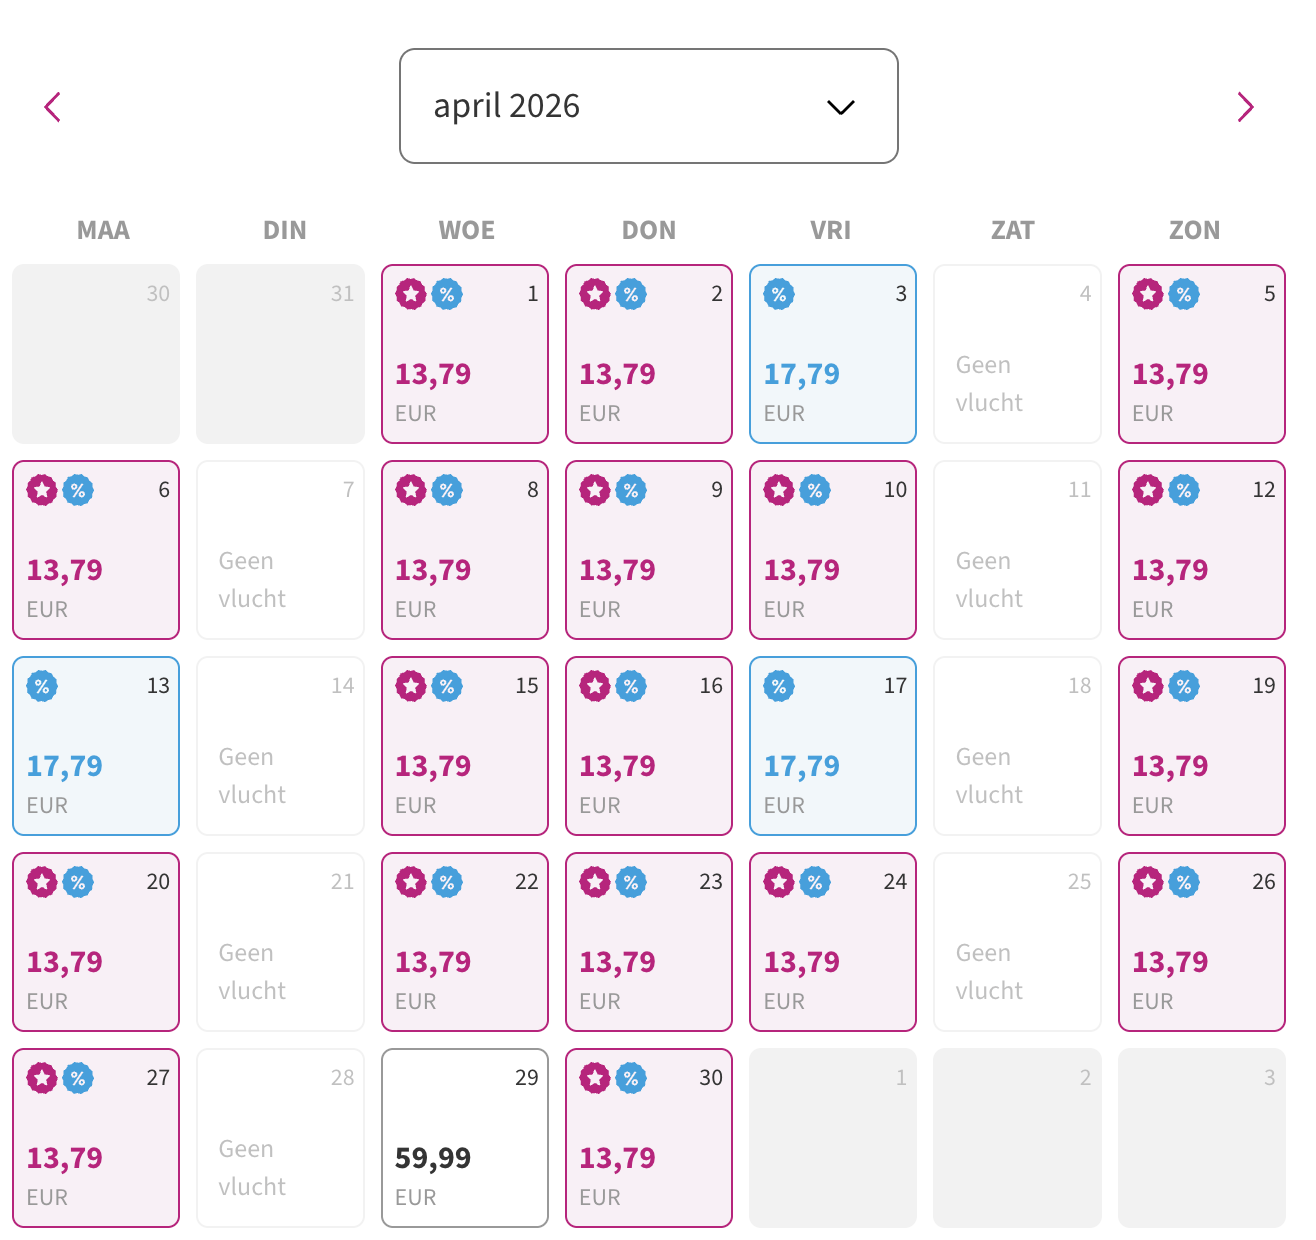Click the percent discount badge on April 13
The height and width of the screenshot is (1240, 1316).
click(42, 687)
